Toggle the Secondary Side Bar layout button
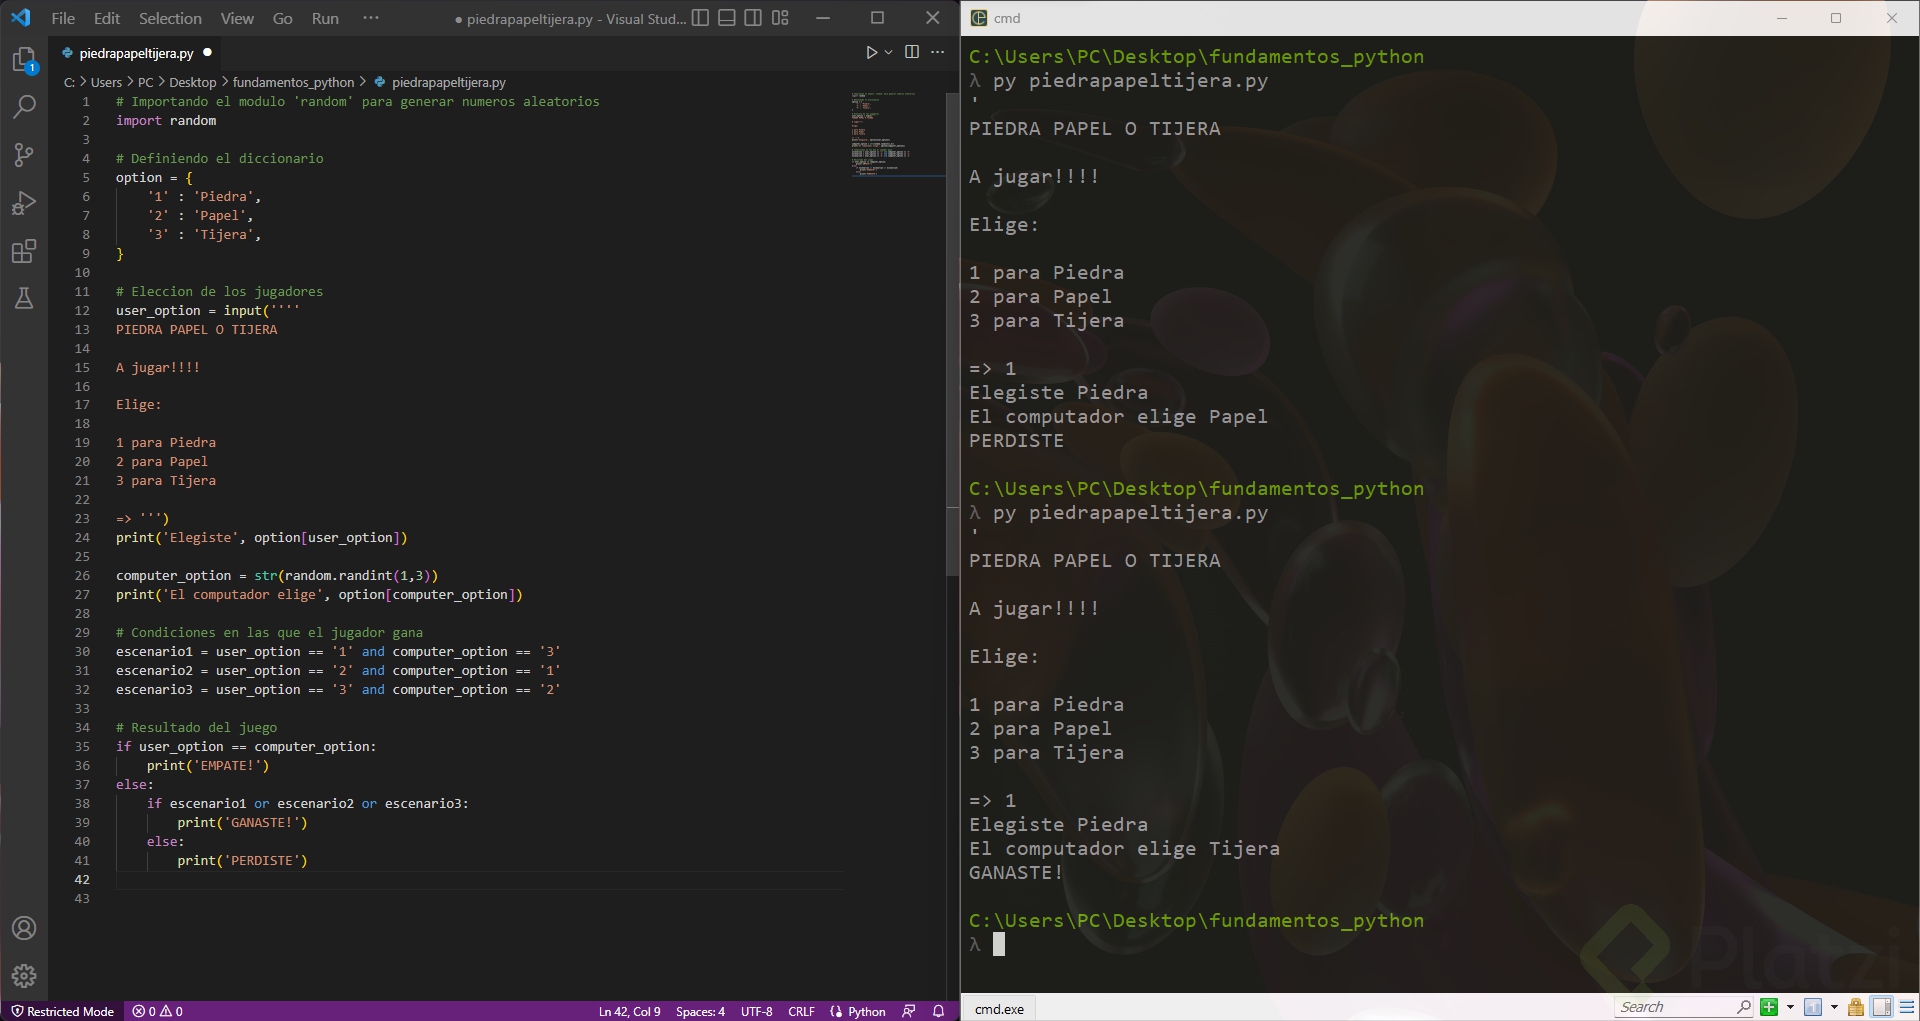This screenshot has width=1920, height=1021. click(x=753, y=18)
